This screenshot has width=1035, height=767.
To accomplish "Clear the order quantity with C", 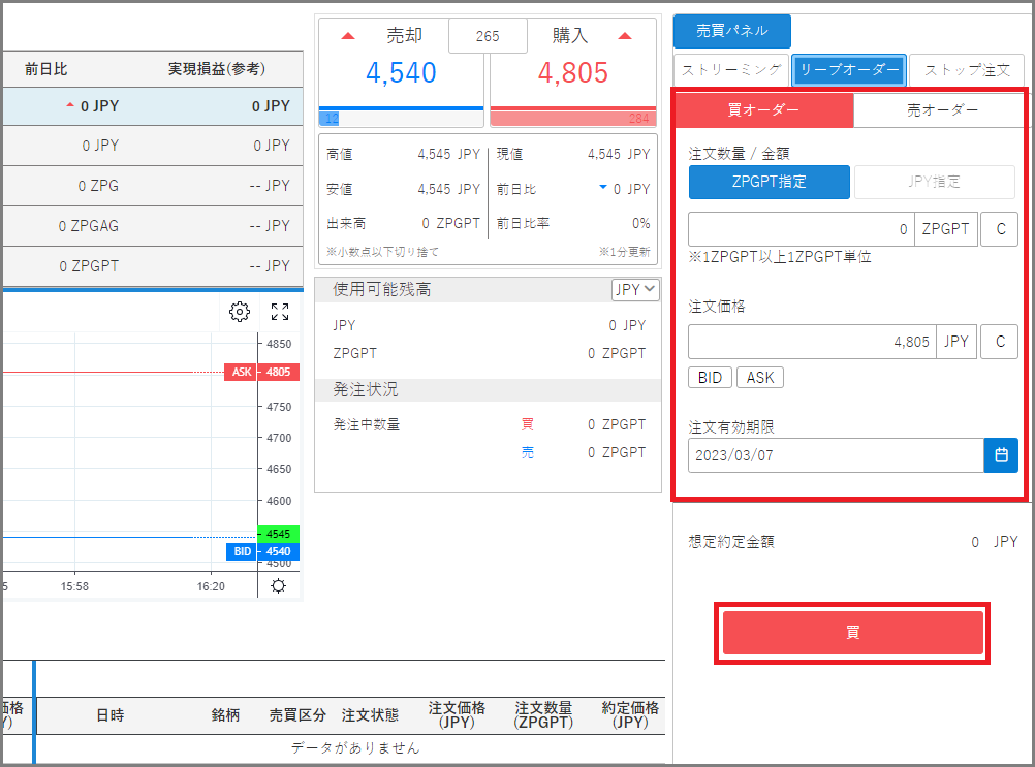I will (999, 229).
